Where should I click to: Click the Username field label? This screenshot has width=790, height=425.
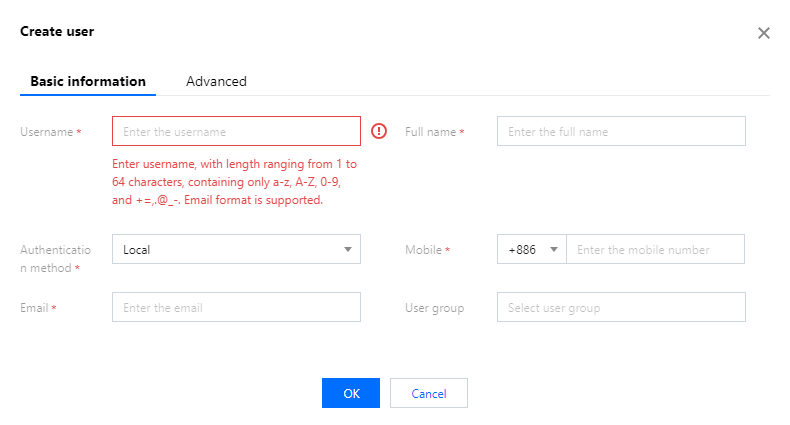[46, 132]
